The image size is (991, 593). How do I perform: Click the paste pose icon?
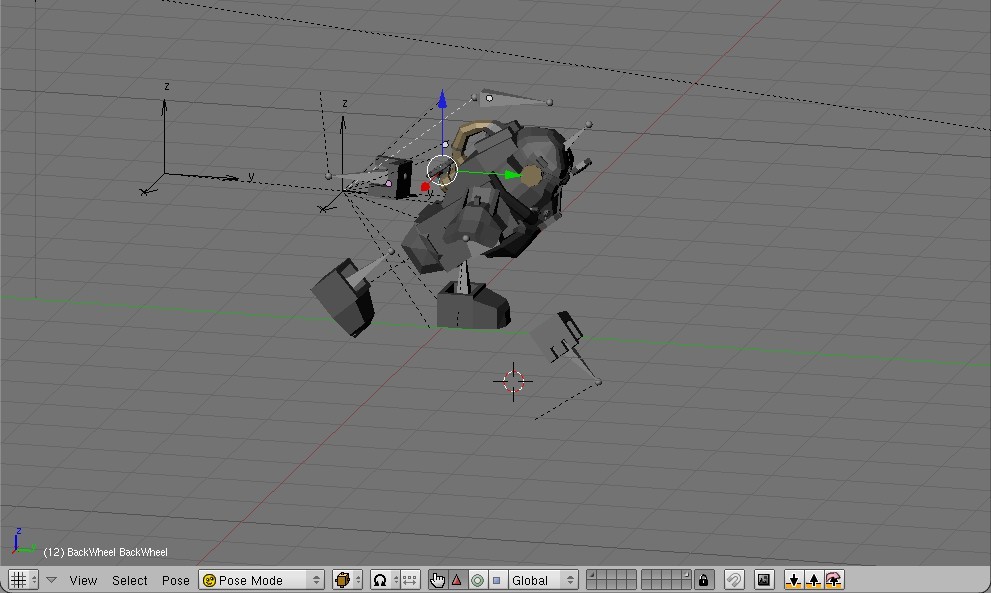click(x=814, y=580)
